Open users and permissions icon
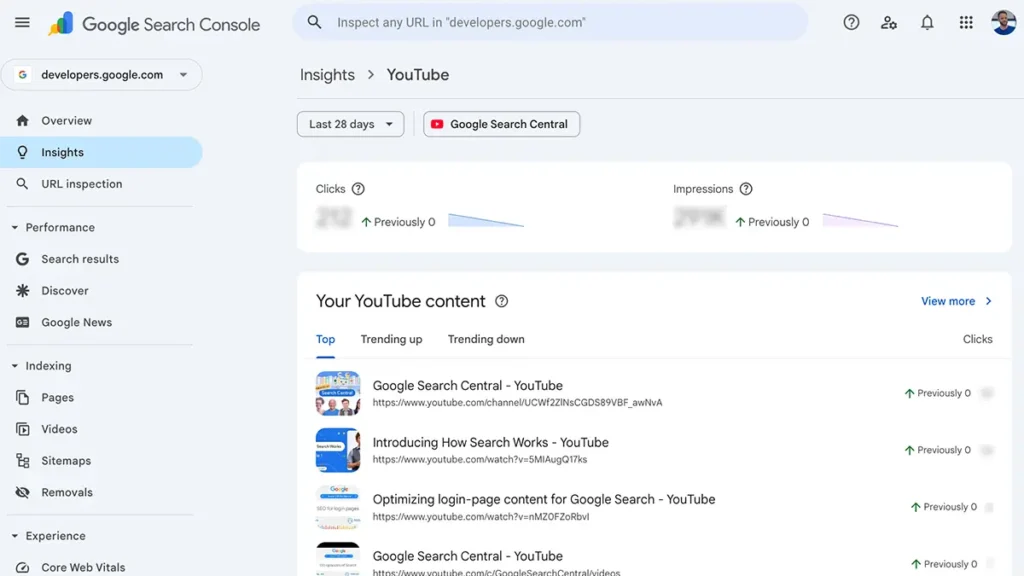 [x=889, y=22]
